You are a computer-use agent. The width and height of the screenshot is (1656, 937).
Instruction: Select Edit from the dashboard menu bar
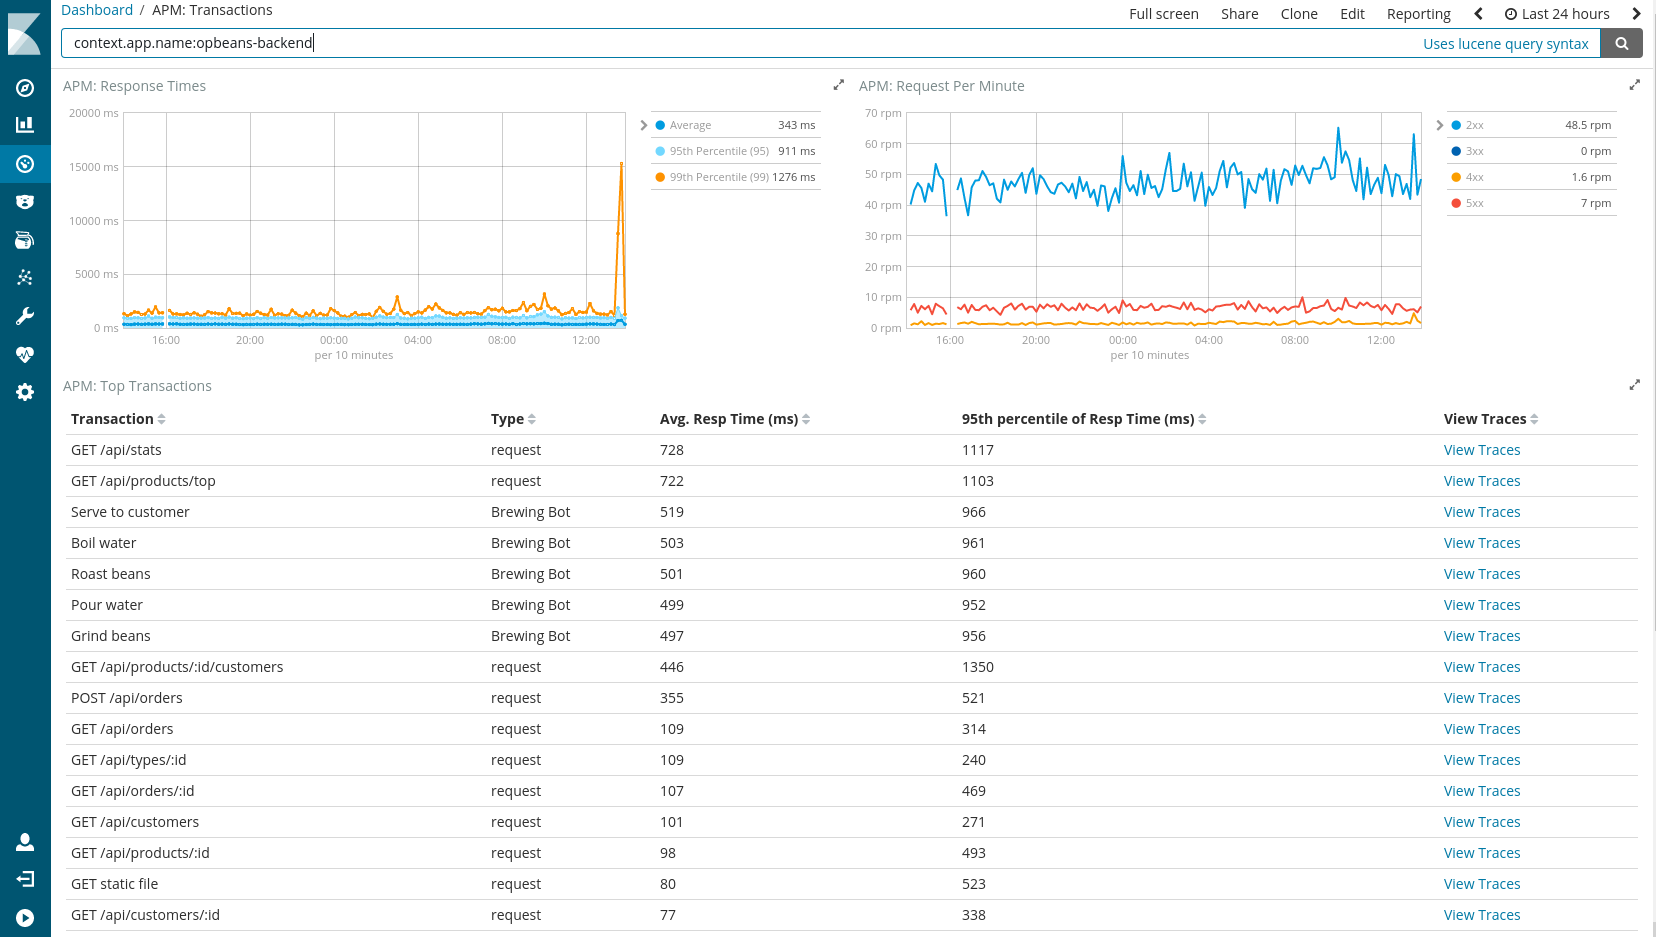pyautogui.click(x=1352, y=13)
